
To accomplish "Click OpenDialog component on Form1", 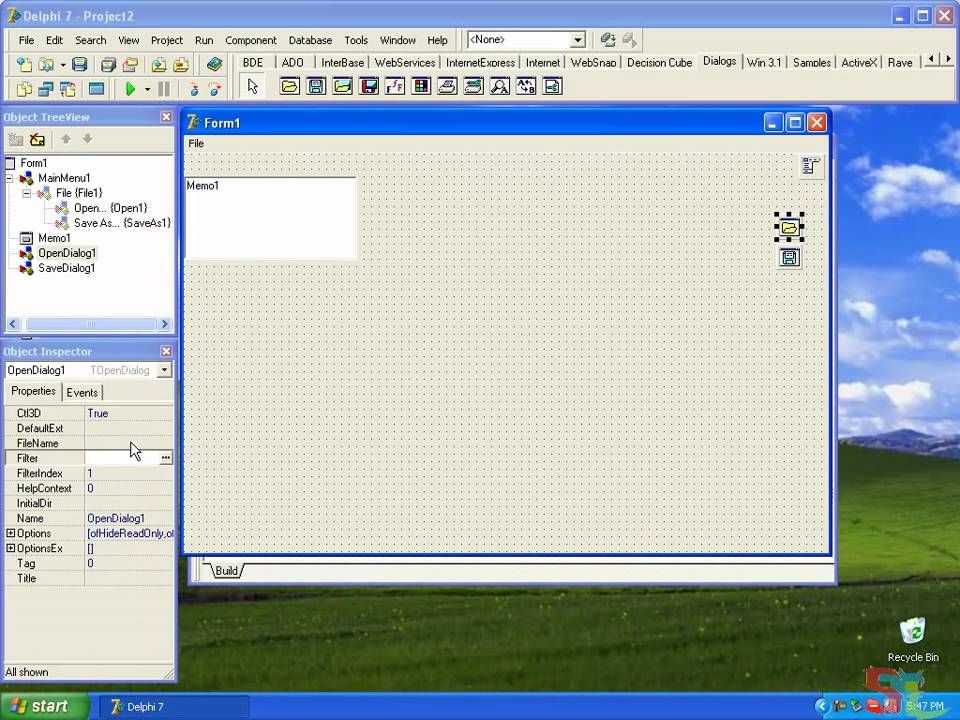I will click(790, 228).
